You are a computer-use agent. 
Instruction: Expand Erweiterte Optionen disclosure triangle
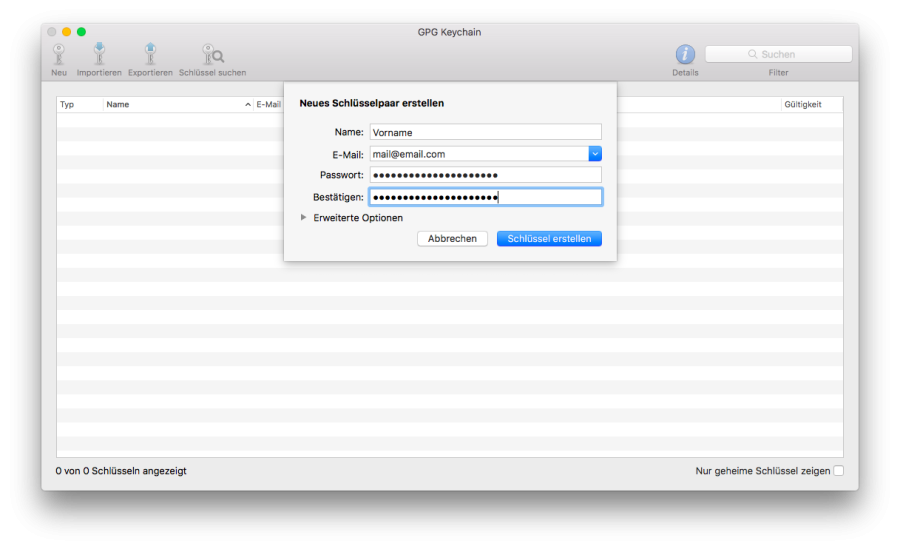(304, 217)
